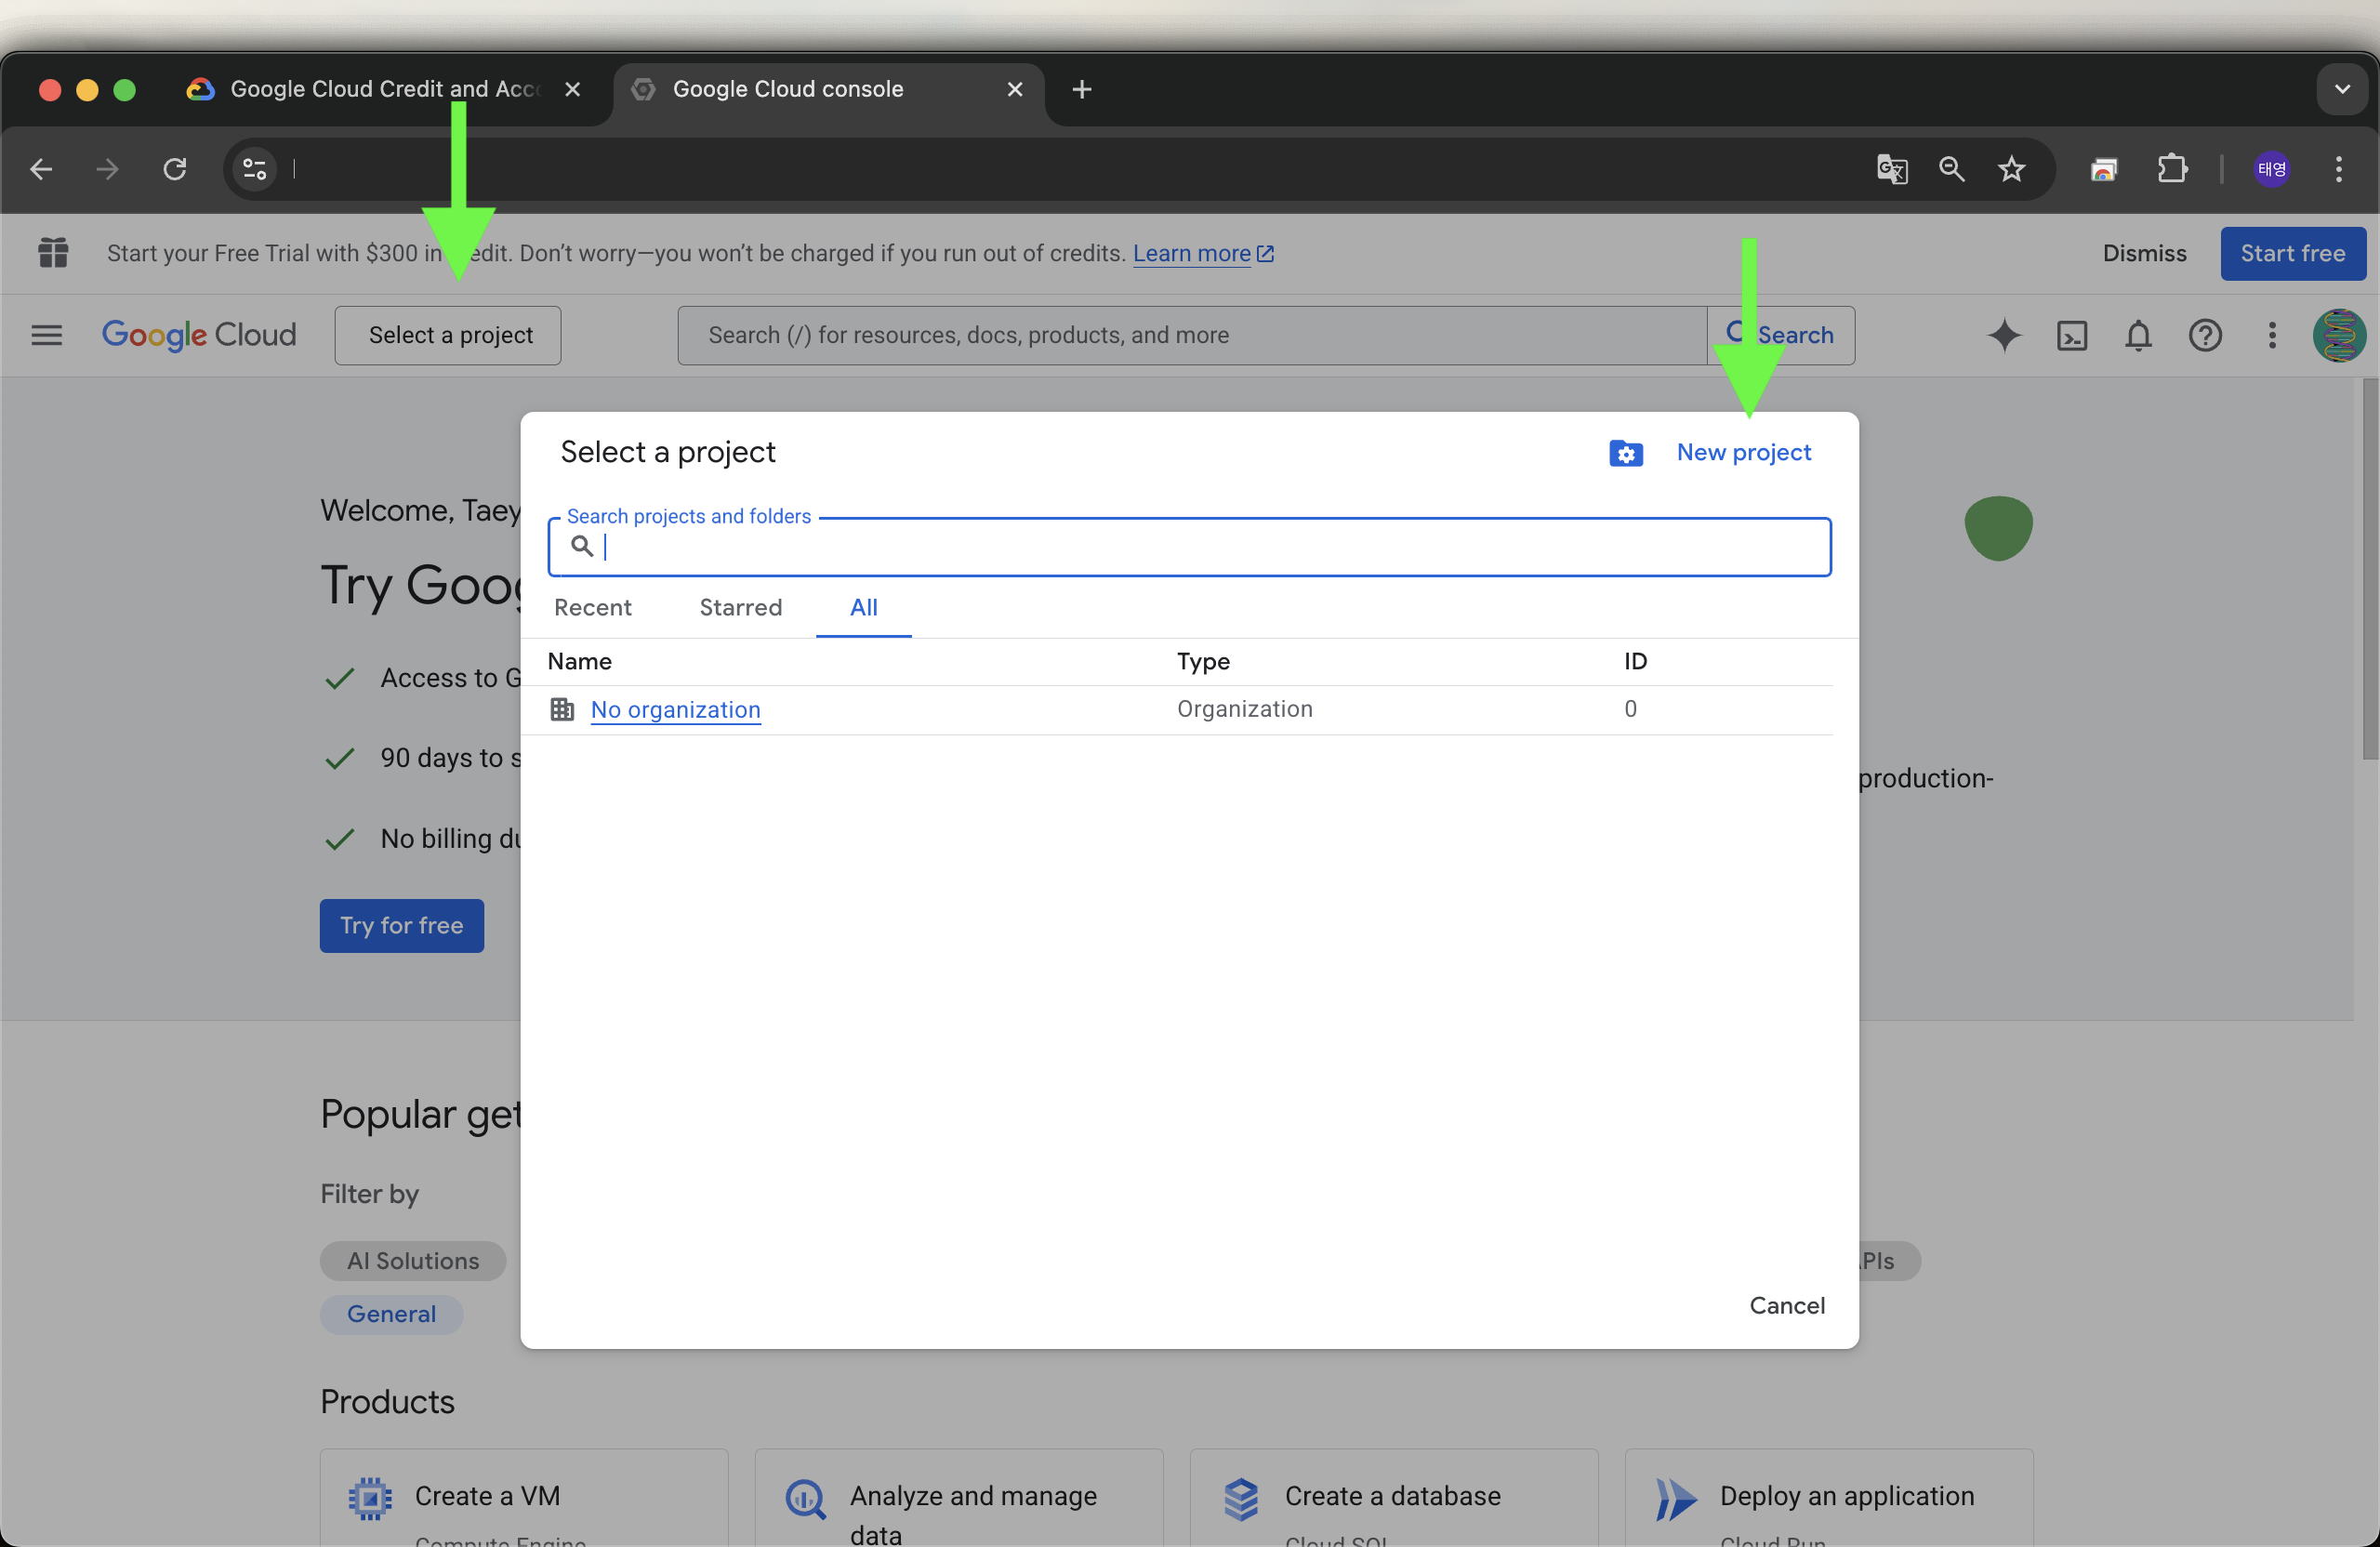Close the Google Cloud console tab

pos(1014,89)
